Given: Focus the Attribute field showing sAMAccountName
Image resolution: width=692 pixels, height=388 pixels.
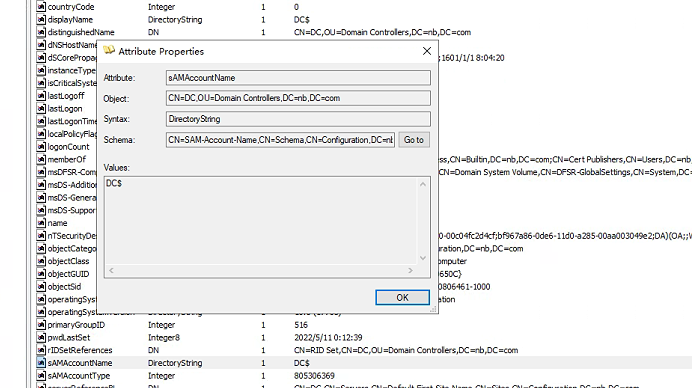Looking at the screenshot, I should 298,78.
